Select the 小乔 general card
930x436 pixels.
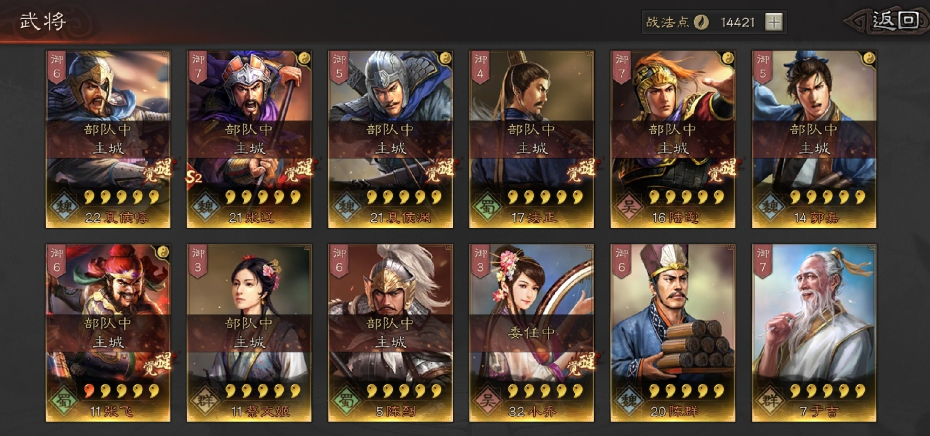532,333
